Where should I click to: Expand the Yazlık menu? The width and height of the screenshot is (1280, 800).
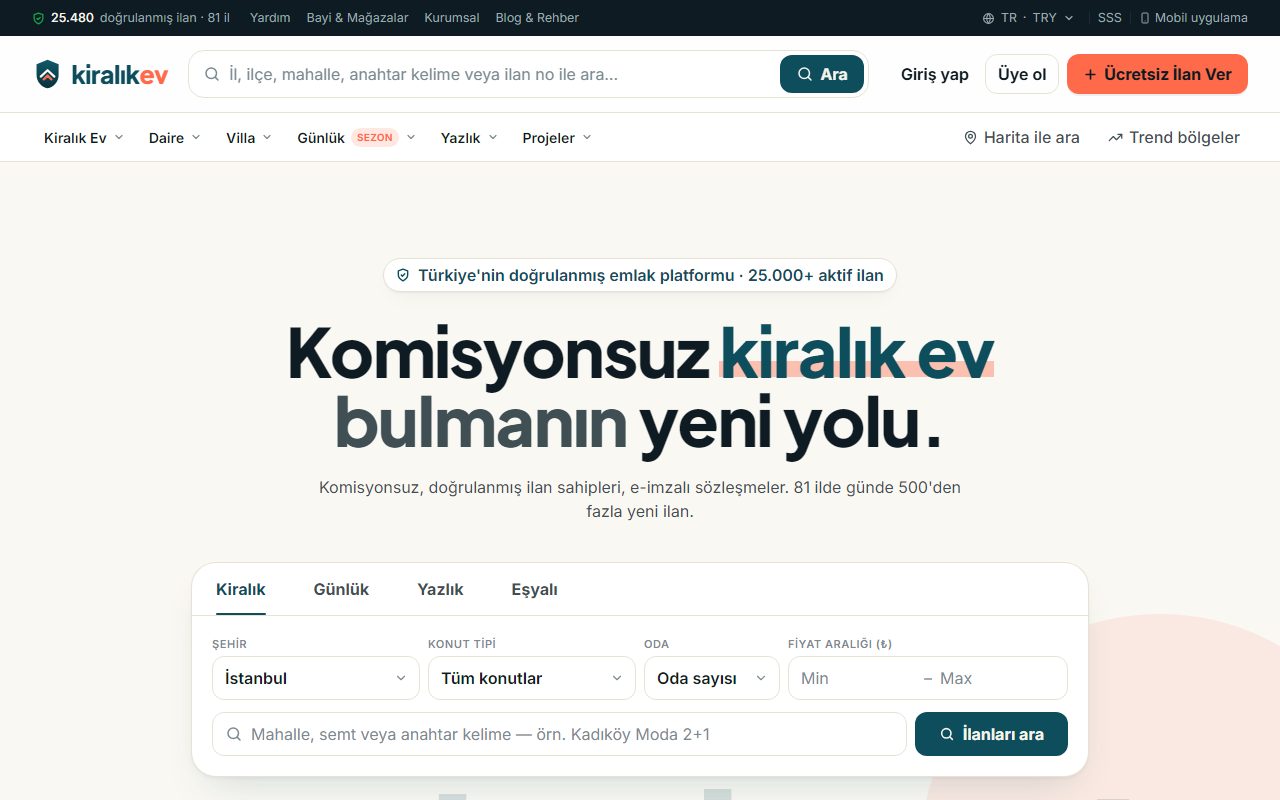coord(469,138)
